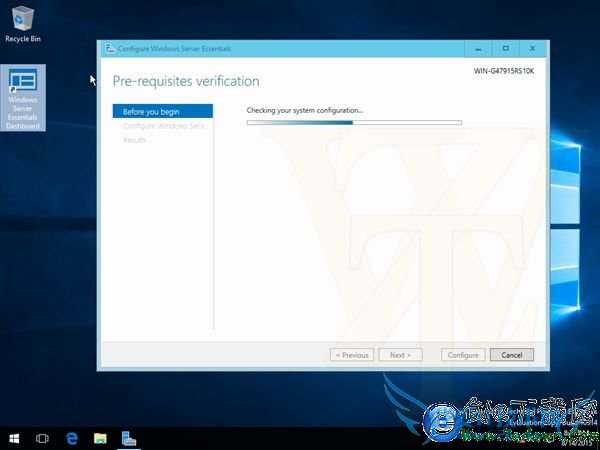
Task: Click the server name WIN-G47915RS10K
Action: point(504,71)
